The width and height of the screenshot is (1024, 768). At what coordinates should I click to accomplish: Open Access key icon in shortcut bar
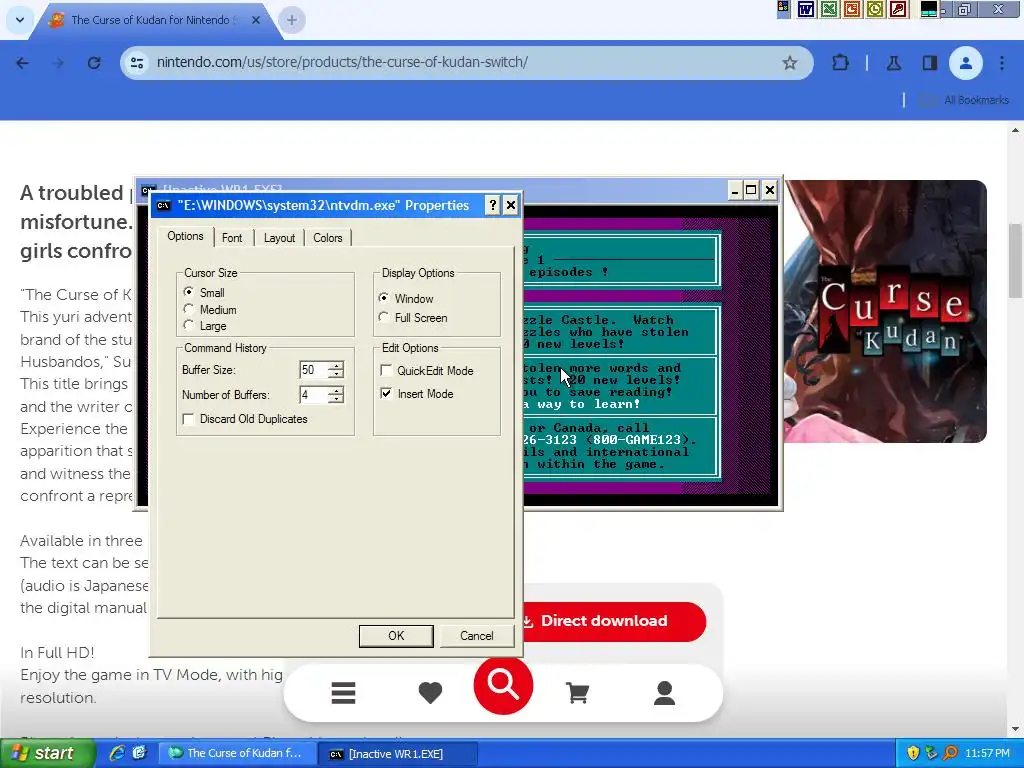tap(899, 9)
